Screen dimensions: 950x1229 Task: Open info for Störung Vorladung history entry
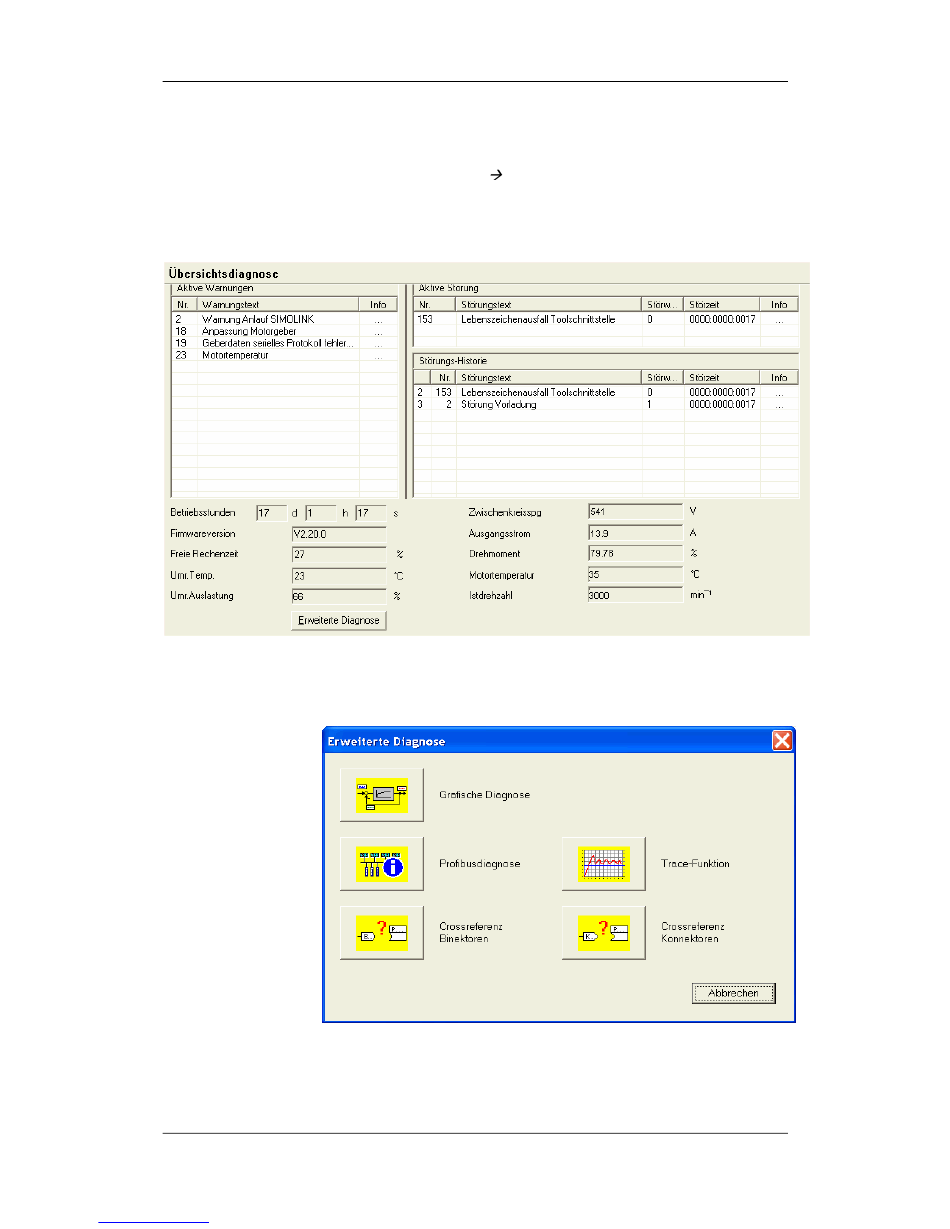point(779,405)
